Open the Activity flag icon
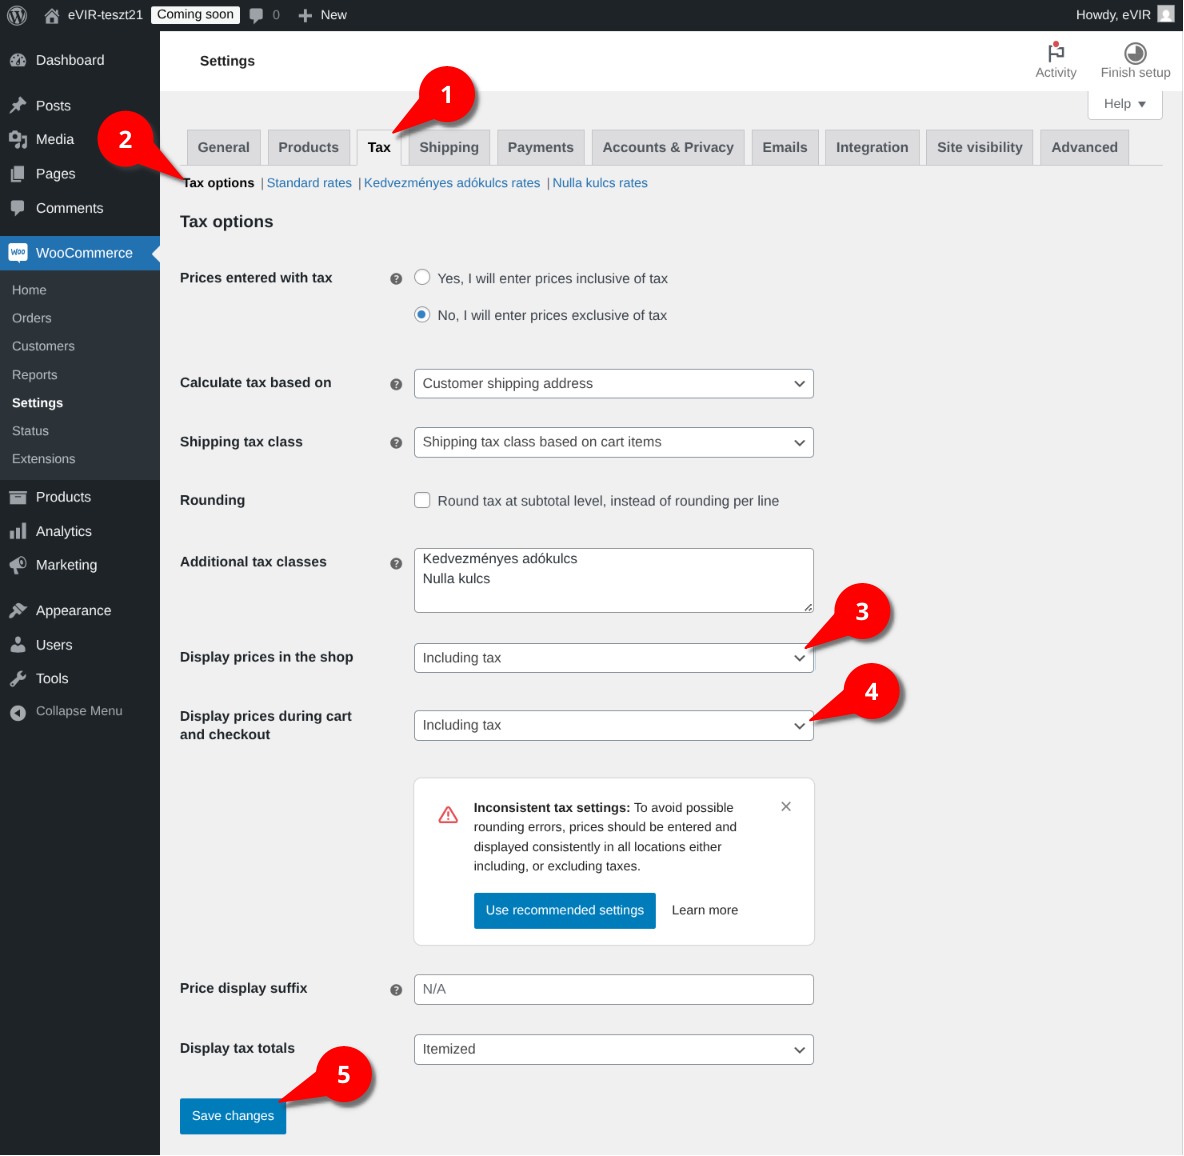The height and width of the screenshot is (1156, 1184). tap(1056, 52)
